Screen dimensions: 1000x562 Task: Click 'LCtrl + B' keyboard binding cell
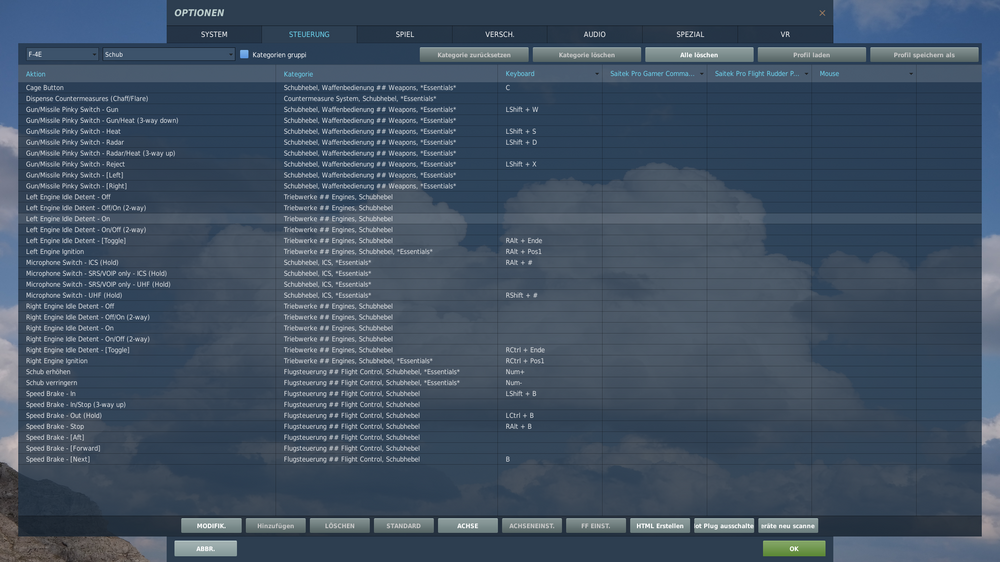click(x=550, y=415)
